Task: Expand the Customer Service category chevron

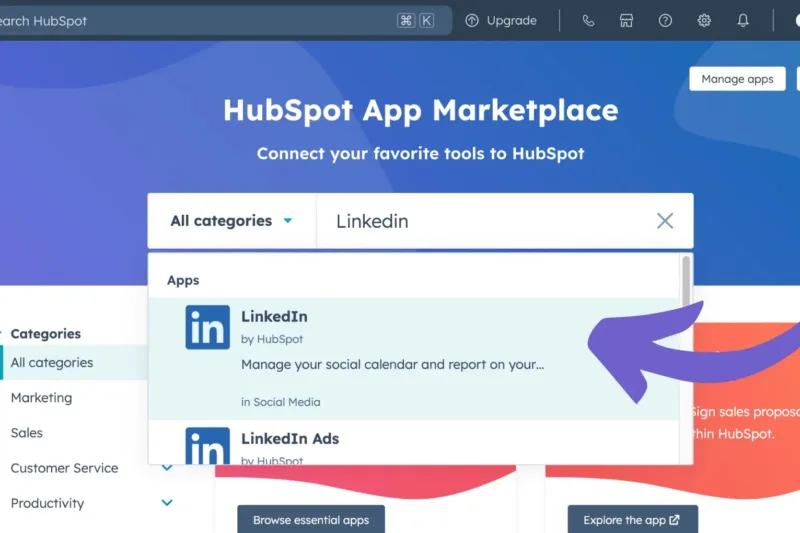Action: (167, 468)
